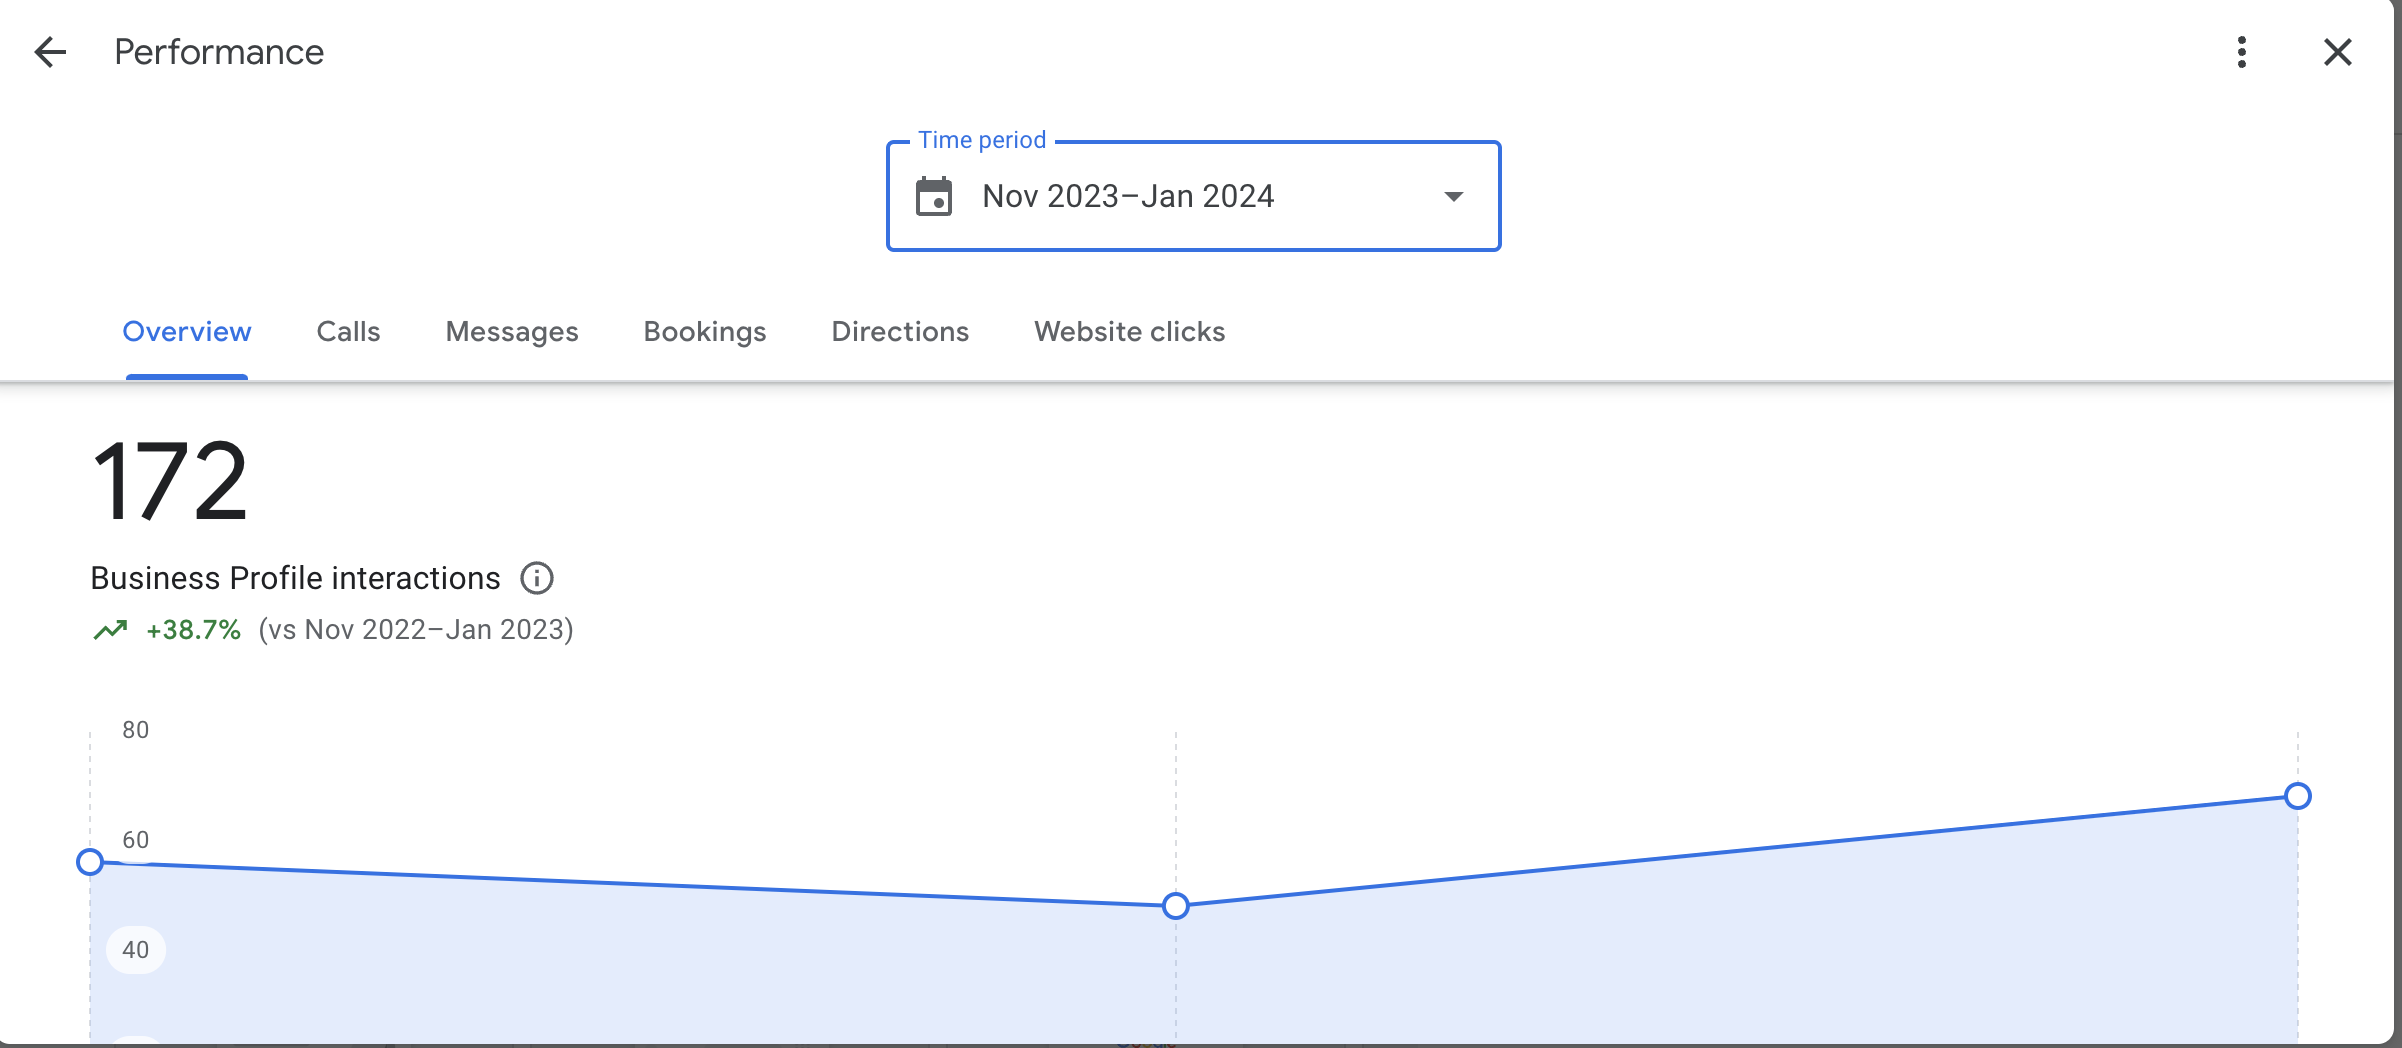The image size is (2402, 1048).
Task: Select the Nov 2023–Jan 2024 period text
Action: click(1128, 197)
